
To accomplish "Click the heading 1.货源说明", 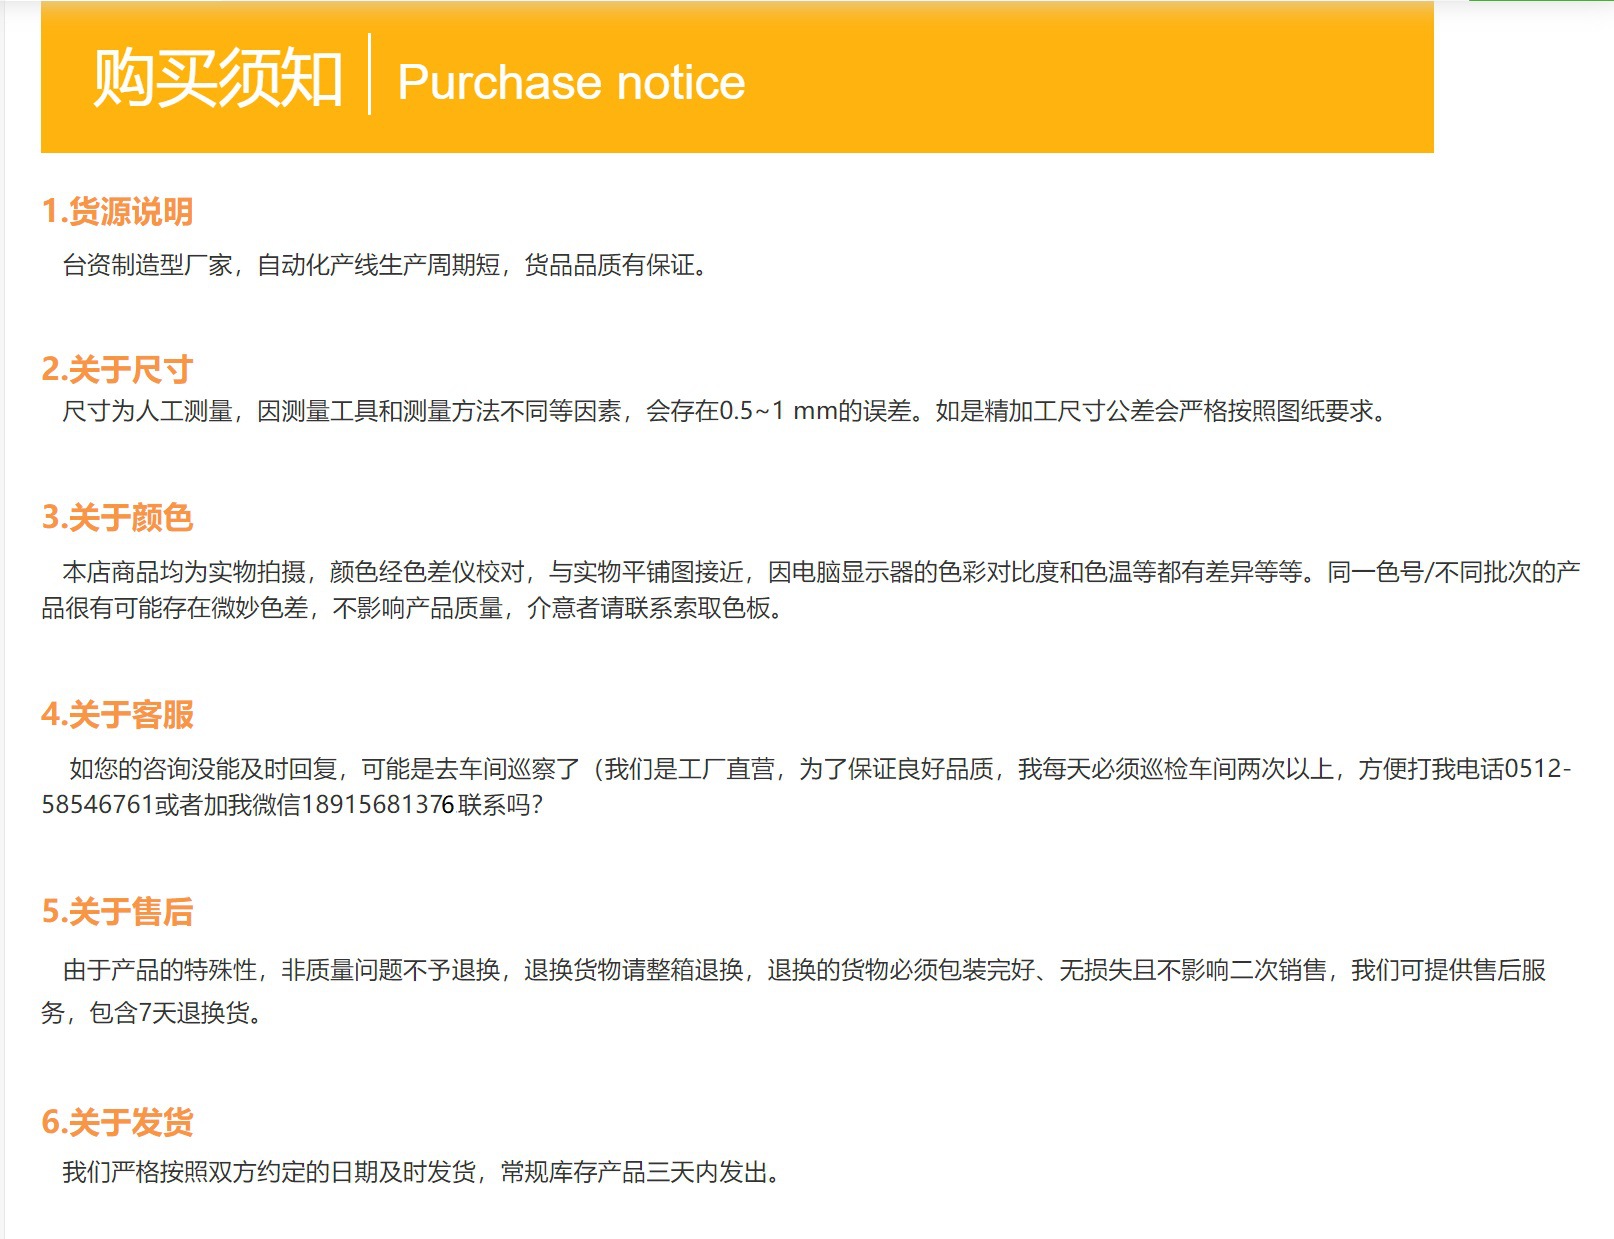I will (x=117, y=212).
